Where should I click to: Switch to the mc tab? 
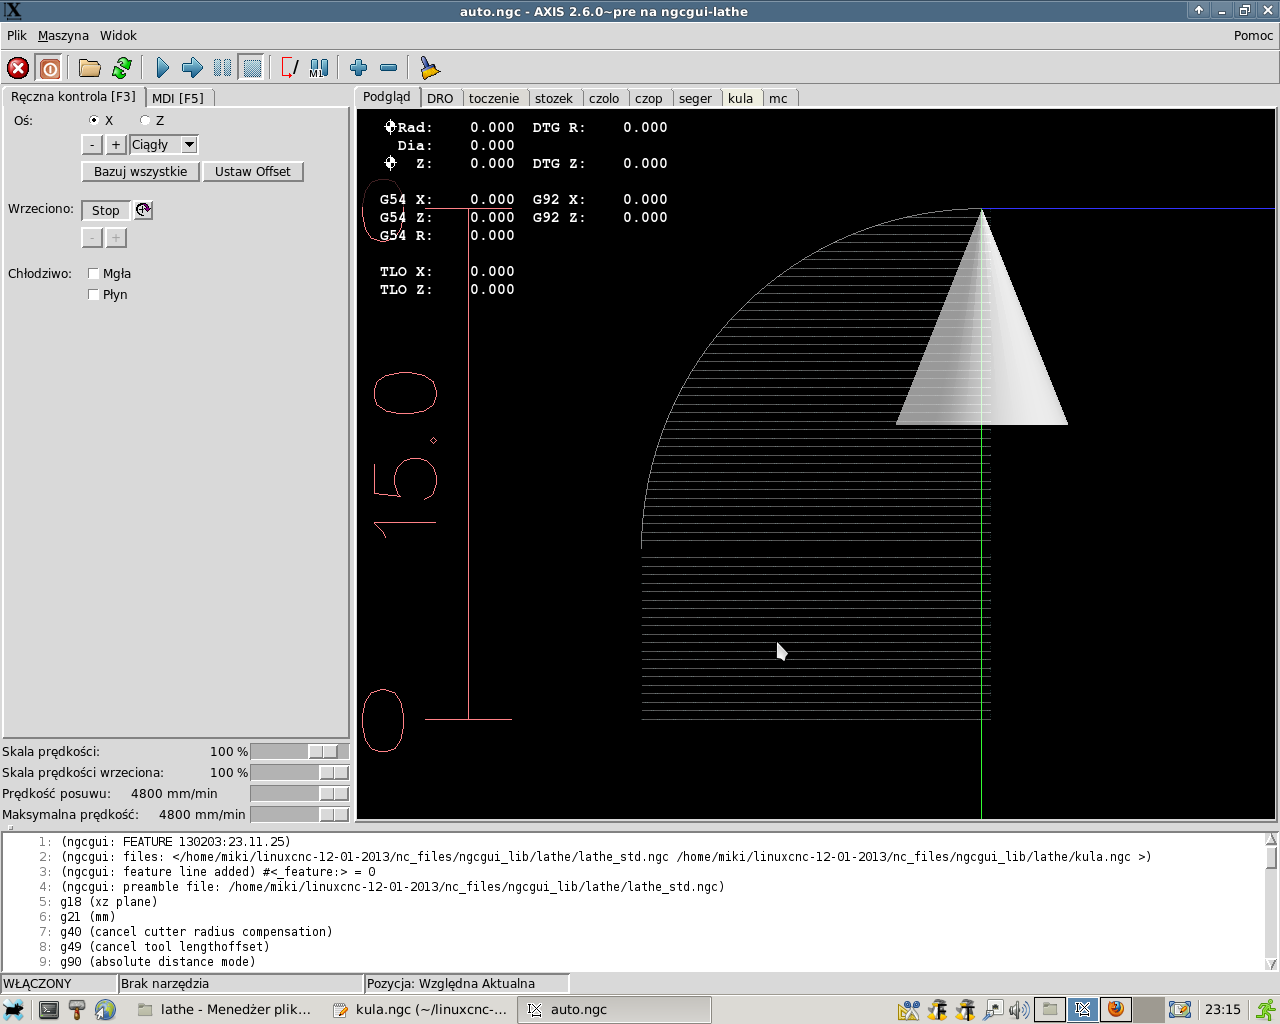779,98
